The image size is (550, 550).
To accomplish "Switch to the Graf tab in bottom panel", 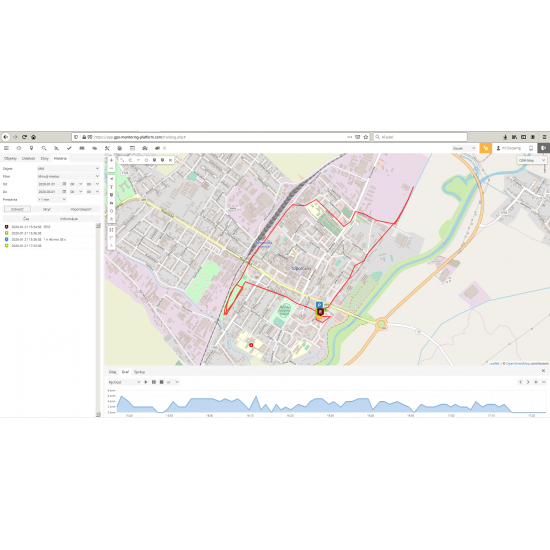I will 125,372.
